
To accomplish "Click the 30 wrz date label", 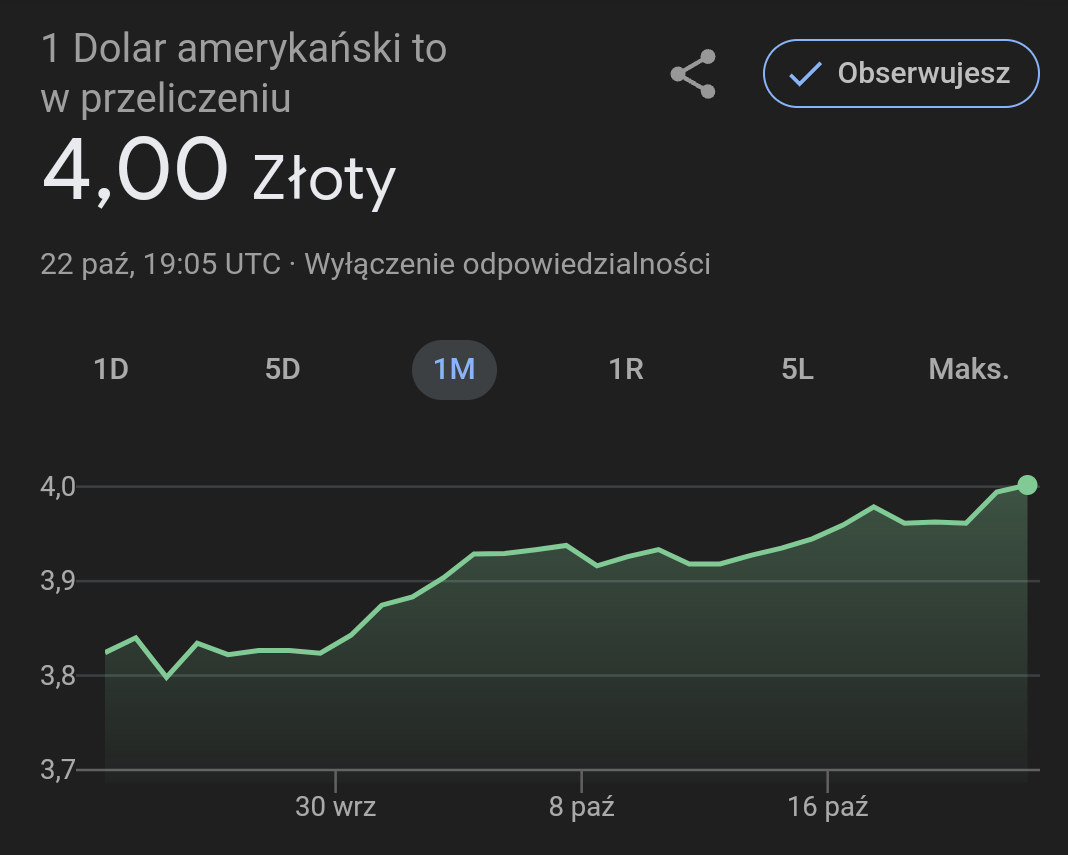I will [x=336, y=806].
